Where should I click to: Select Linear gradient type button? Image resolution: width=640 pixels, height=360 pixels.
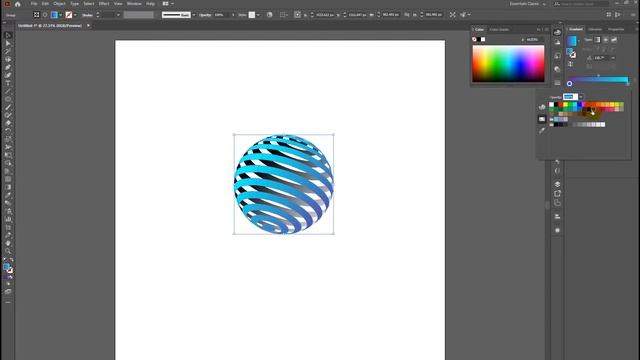click(x=597, y=40)
